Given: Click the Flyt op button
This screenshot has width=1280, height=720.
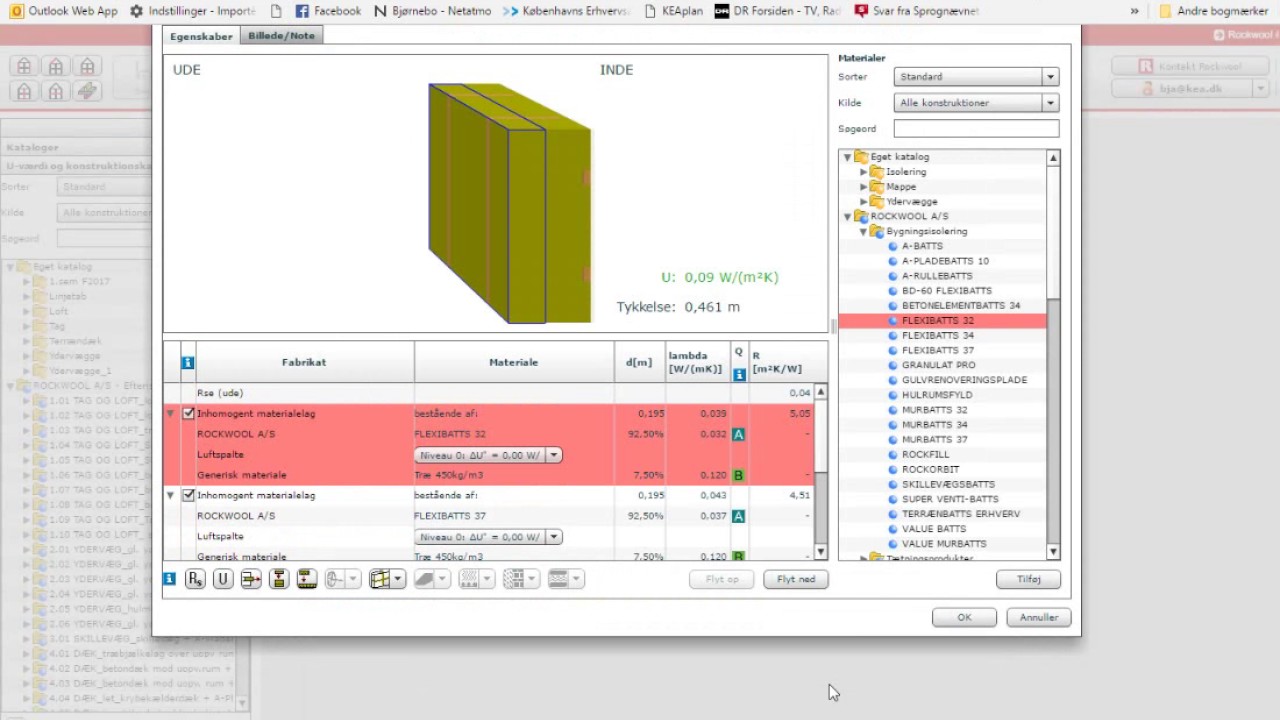Looking at the screenshot, I should (x=722, y=579).
